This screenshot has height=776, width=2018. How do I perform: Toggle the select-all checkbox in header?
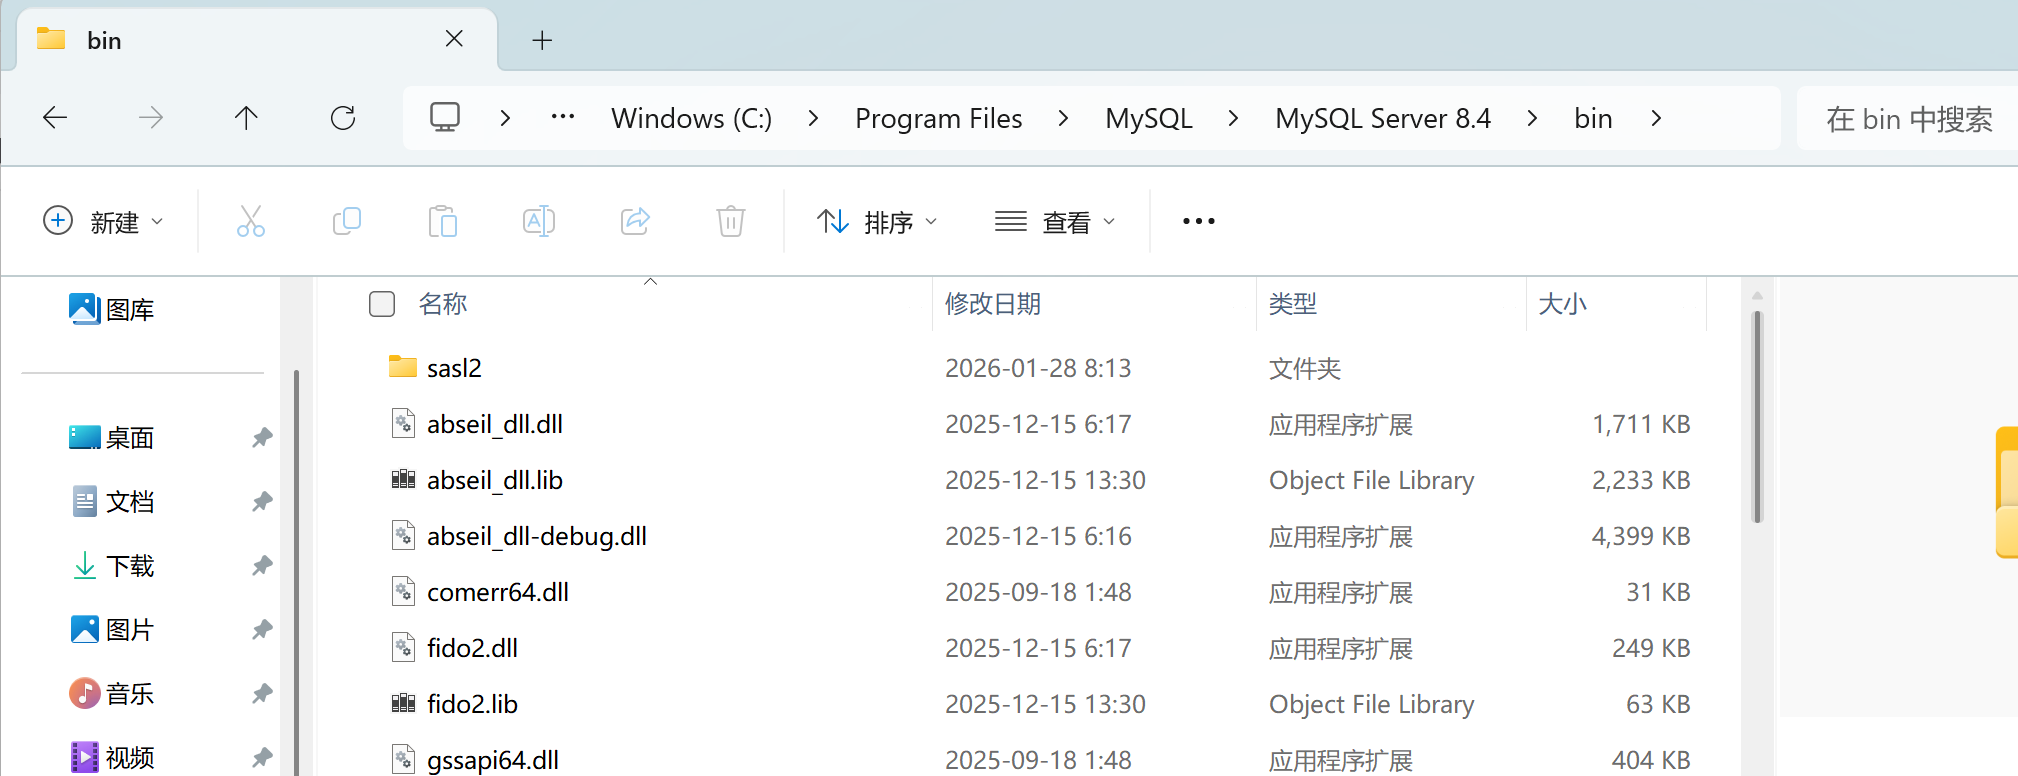tap(382, 304)
